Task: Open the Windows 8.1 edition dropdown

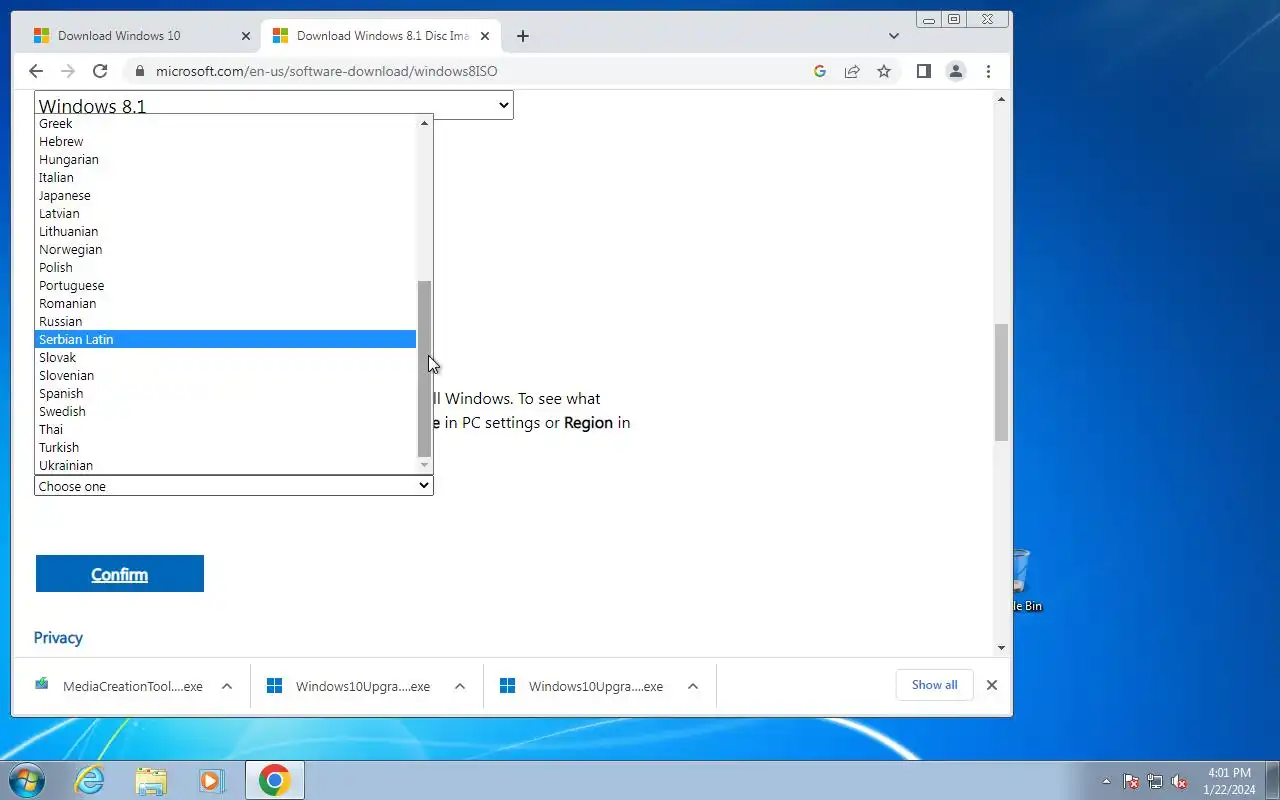Action: click(x=273, y=105)
